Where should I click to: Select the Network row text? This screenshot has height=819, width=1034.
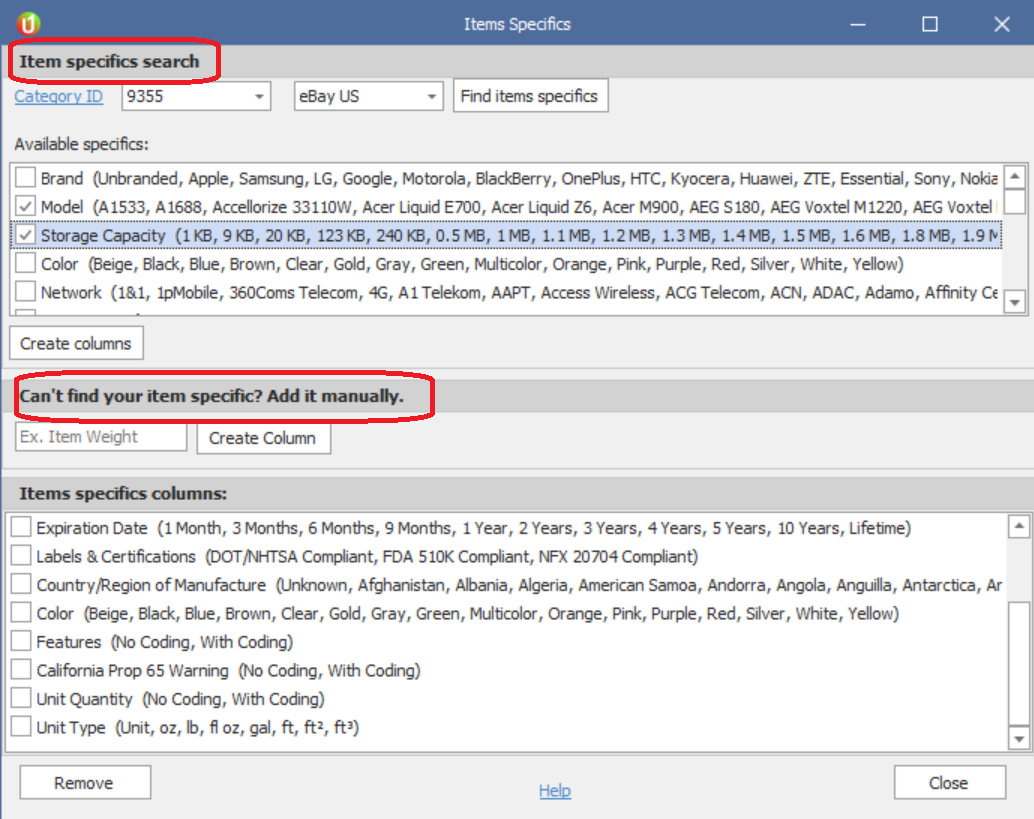tap(520, 292)
